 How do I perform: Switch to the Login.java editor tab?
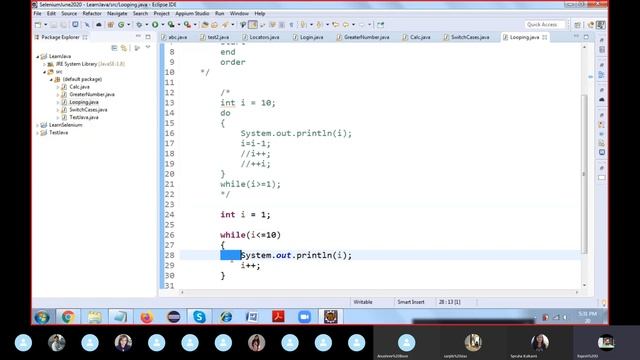coord(311,37)
